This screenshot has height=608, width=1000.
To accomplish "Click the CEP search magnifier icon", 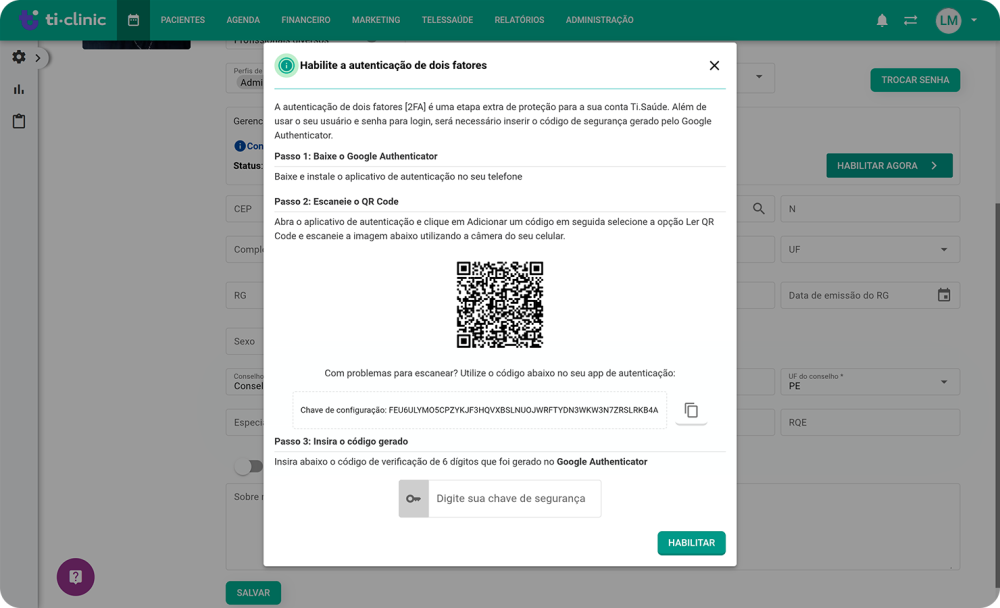I will click(758, 209).
